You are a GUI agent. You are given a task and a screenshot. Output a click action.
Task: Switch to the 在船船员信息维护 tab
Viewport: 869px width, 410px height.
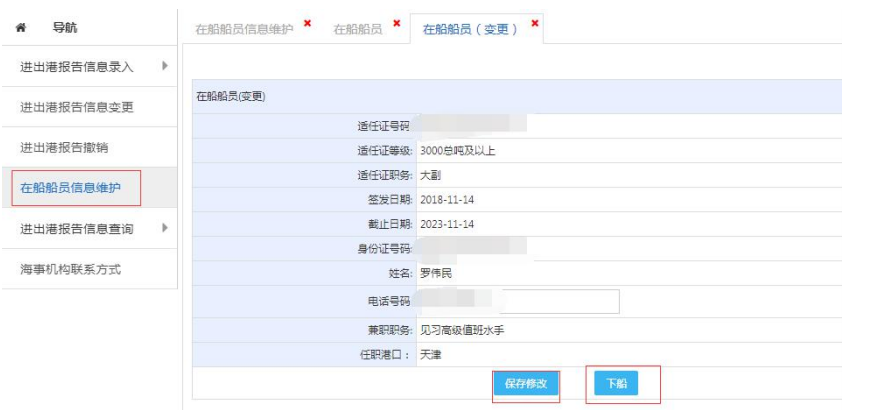[x=244, y=29]
